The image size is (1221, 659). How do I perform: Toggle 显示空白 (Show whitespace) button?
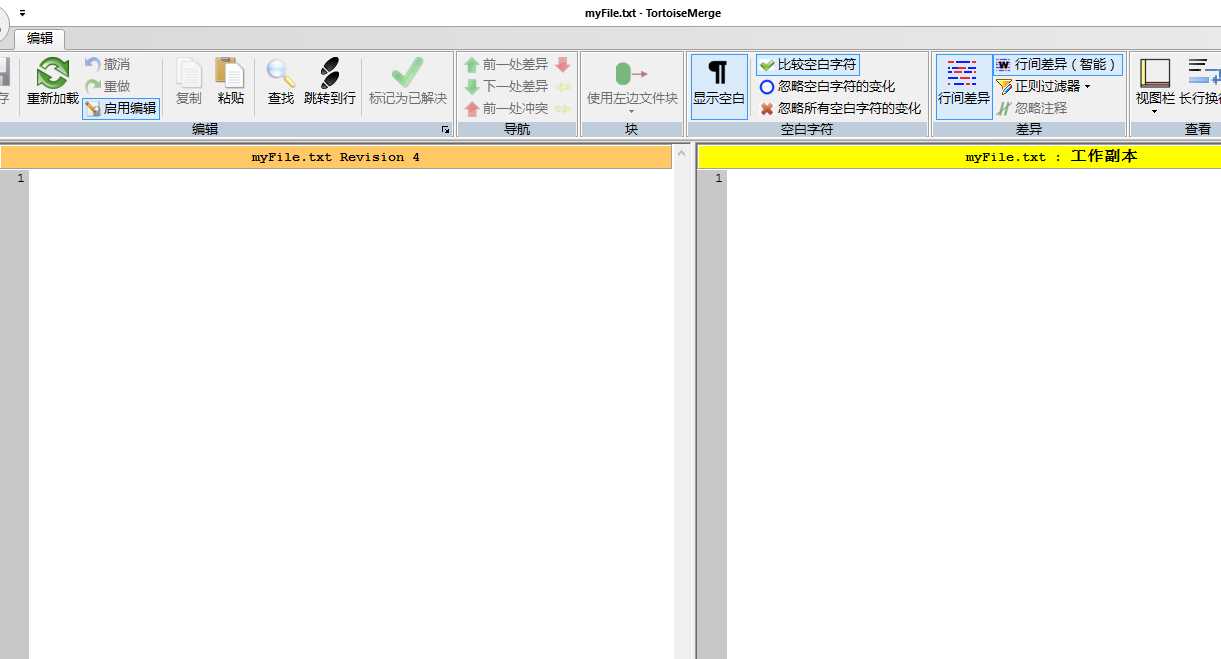[719, 86]
